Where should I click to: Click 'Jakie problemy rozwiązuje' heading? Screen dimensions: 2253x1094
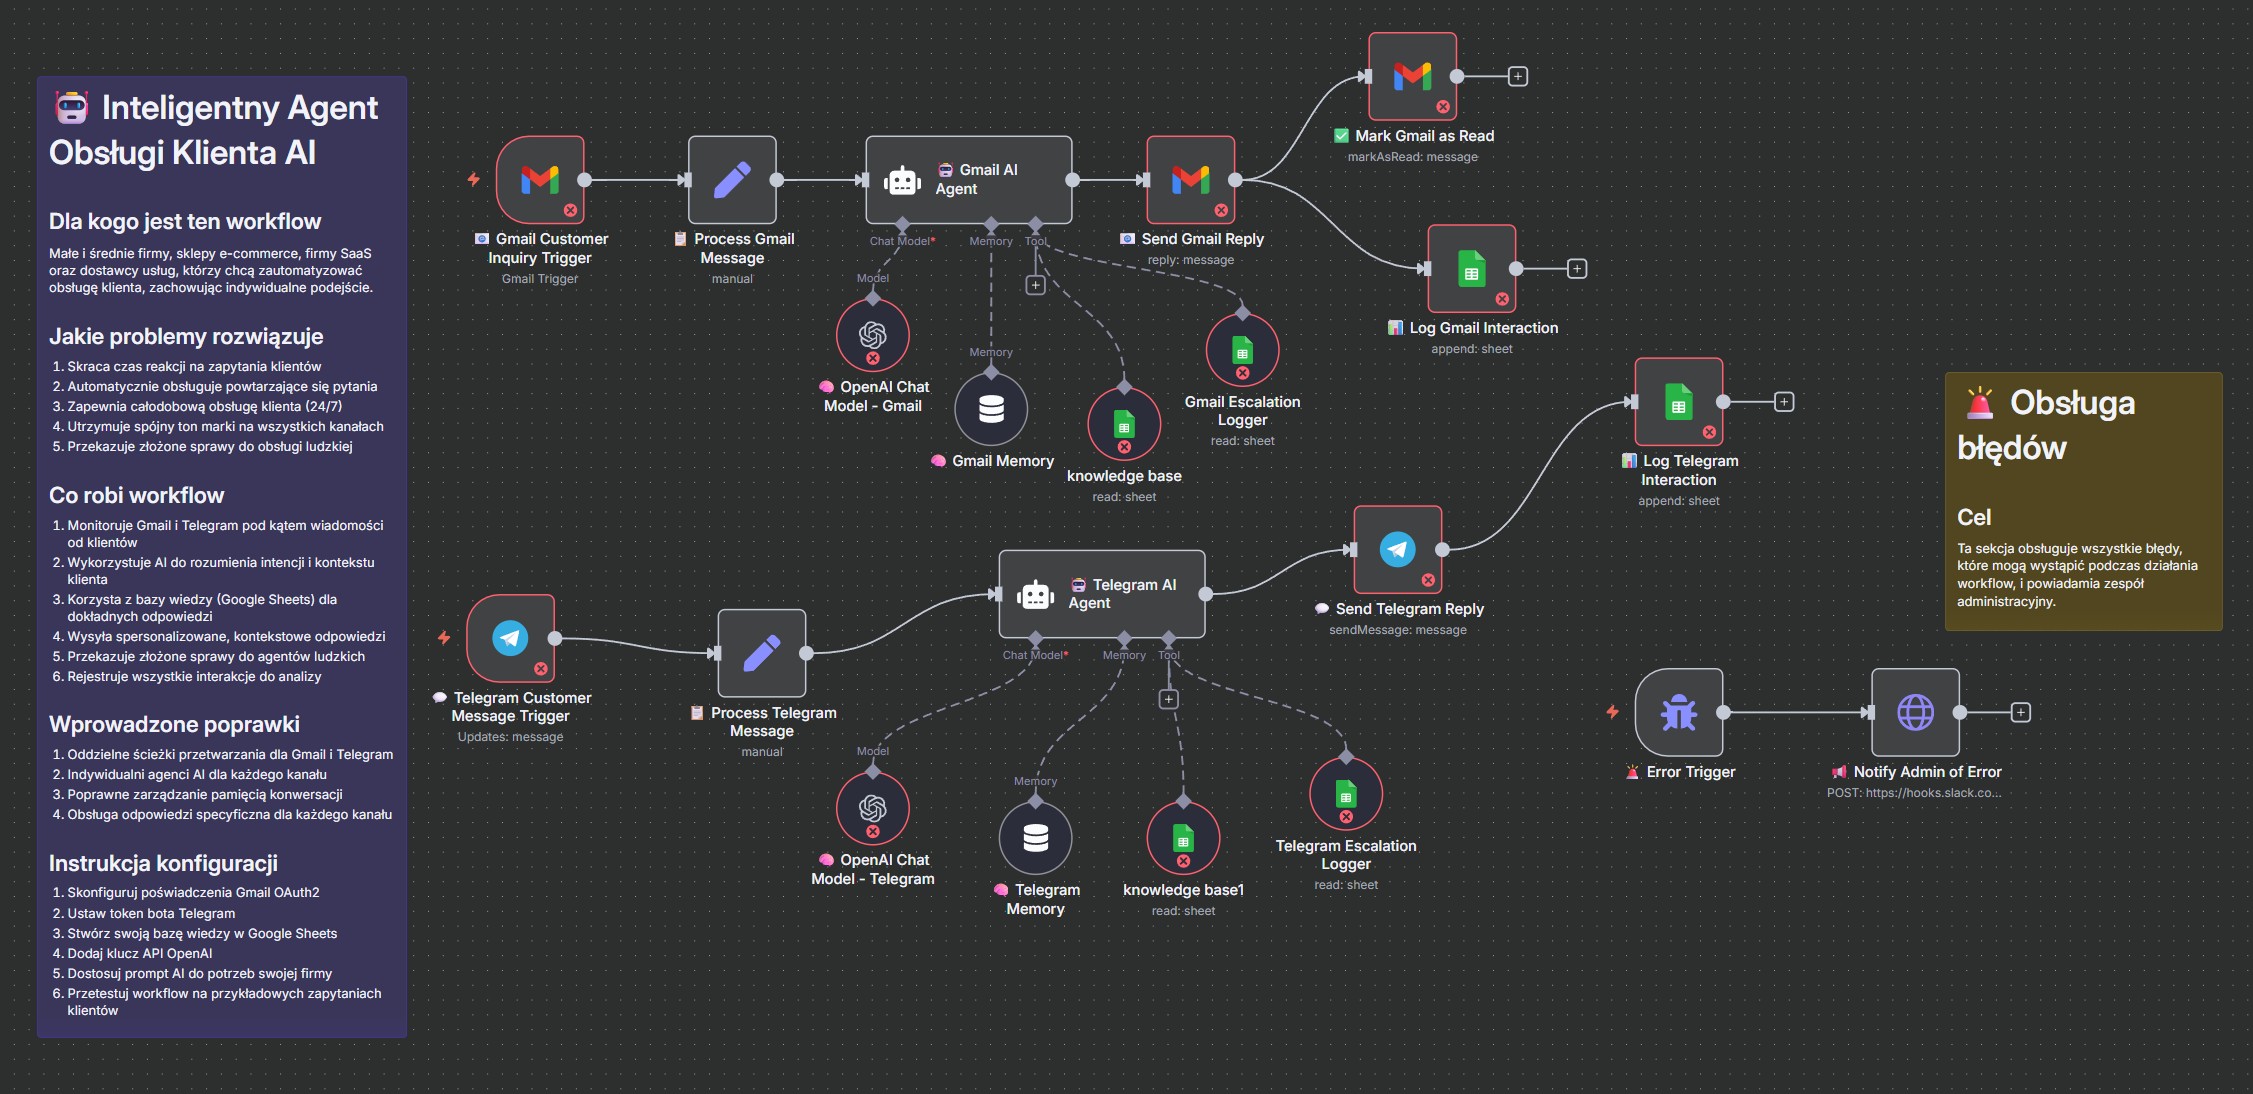coord(186,336)
